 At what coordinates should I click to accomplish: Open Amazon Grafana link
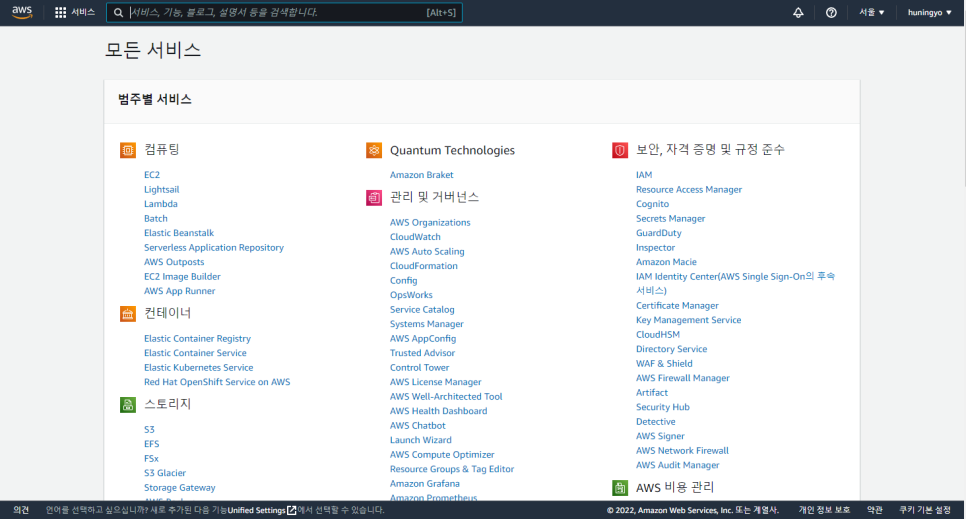pyautogui.click(x=424, y=484)
